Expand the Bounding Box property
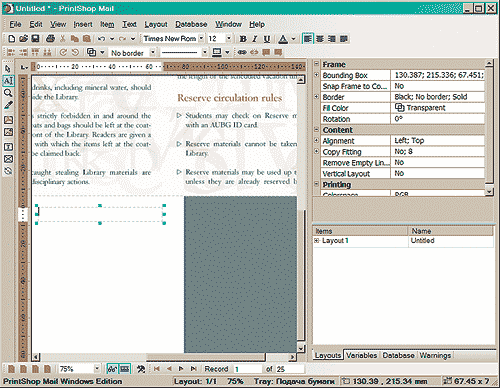The height and width of the screenshot is (388, 500). [x=317, y=75]
